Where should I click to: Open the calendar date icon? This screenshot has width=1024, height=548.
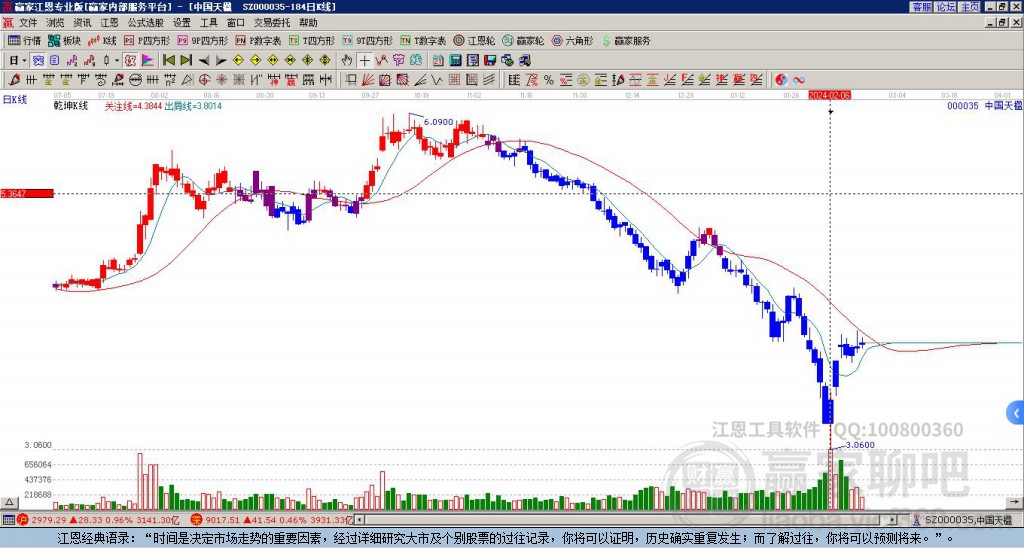coord(438,61)
